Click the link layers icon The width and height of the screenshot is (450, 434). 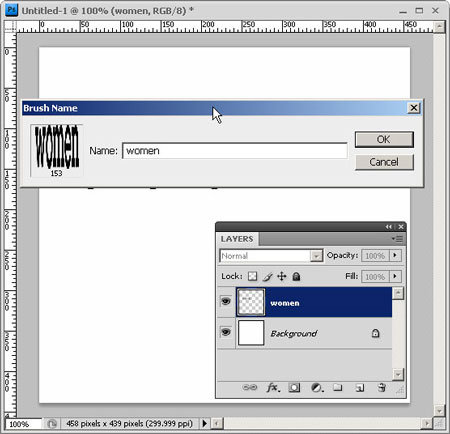pos(250,387)
